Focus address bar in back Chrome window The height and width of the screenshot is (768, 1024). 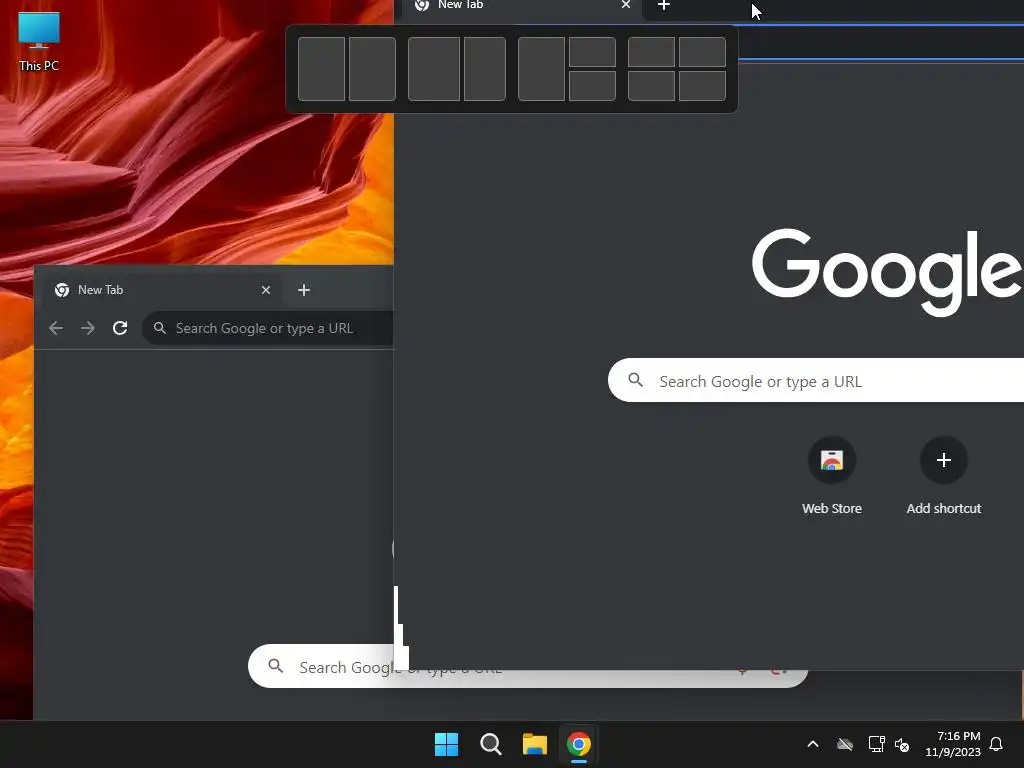268,328
